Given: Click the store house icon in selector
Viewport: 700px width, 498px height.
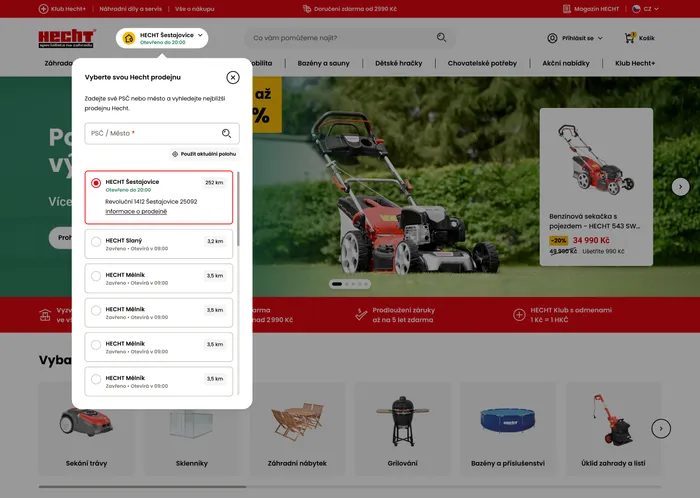Looking at the screenshot, I should [129, 38].
